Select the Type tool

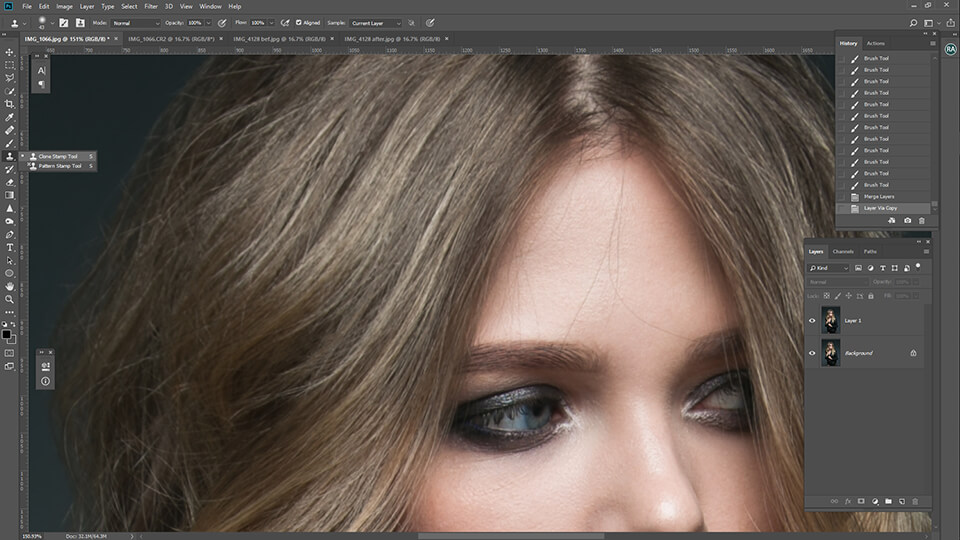click(x=9, y=247)
